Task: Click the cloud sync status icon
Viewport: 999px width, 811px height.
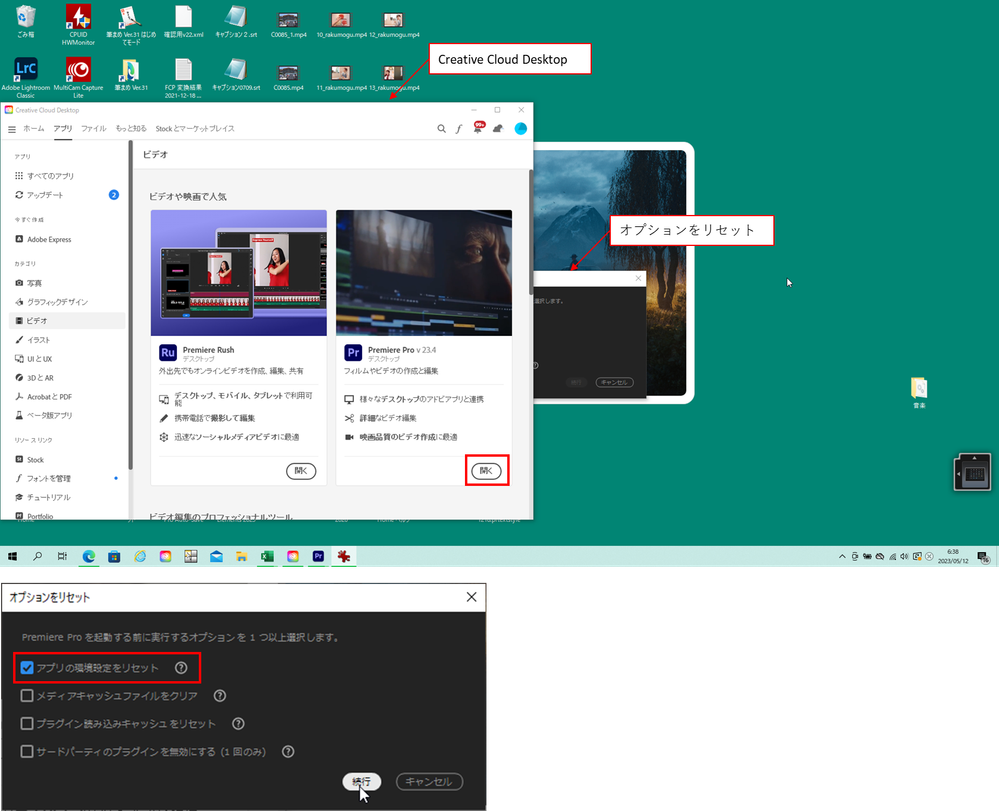Action: 497,128
